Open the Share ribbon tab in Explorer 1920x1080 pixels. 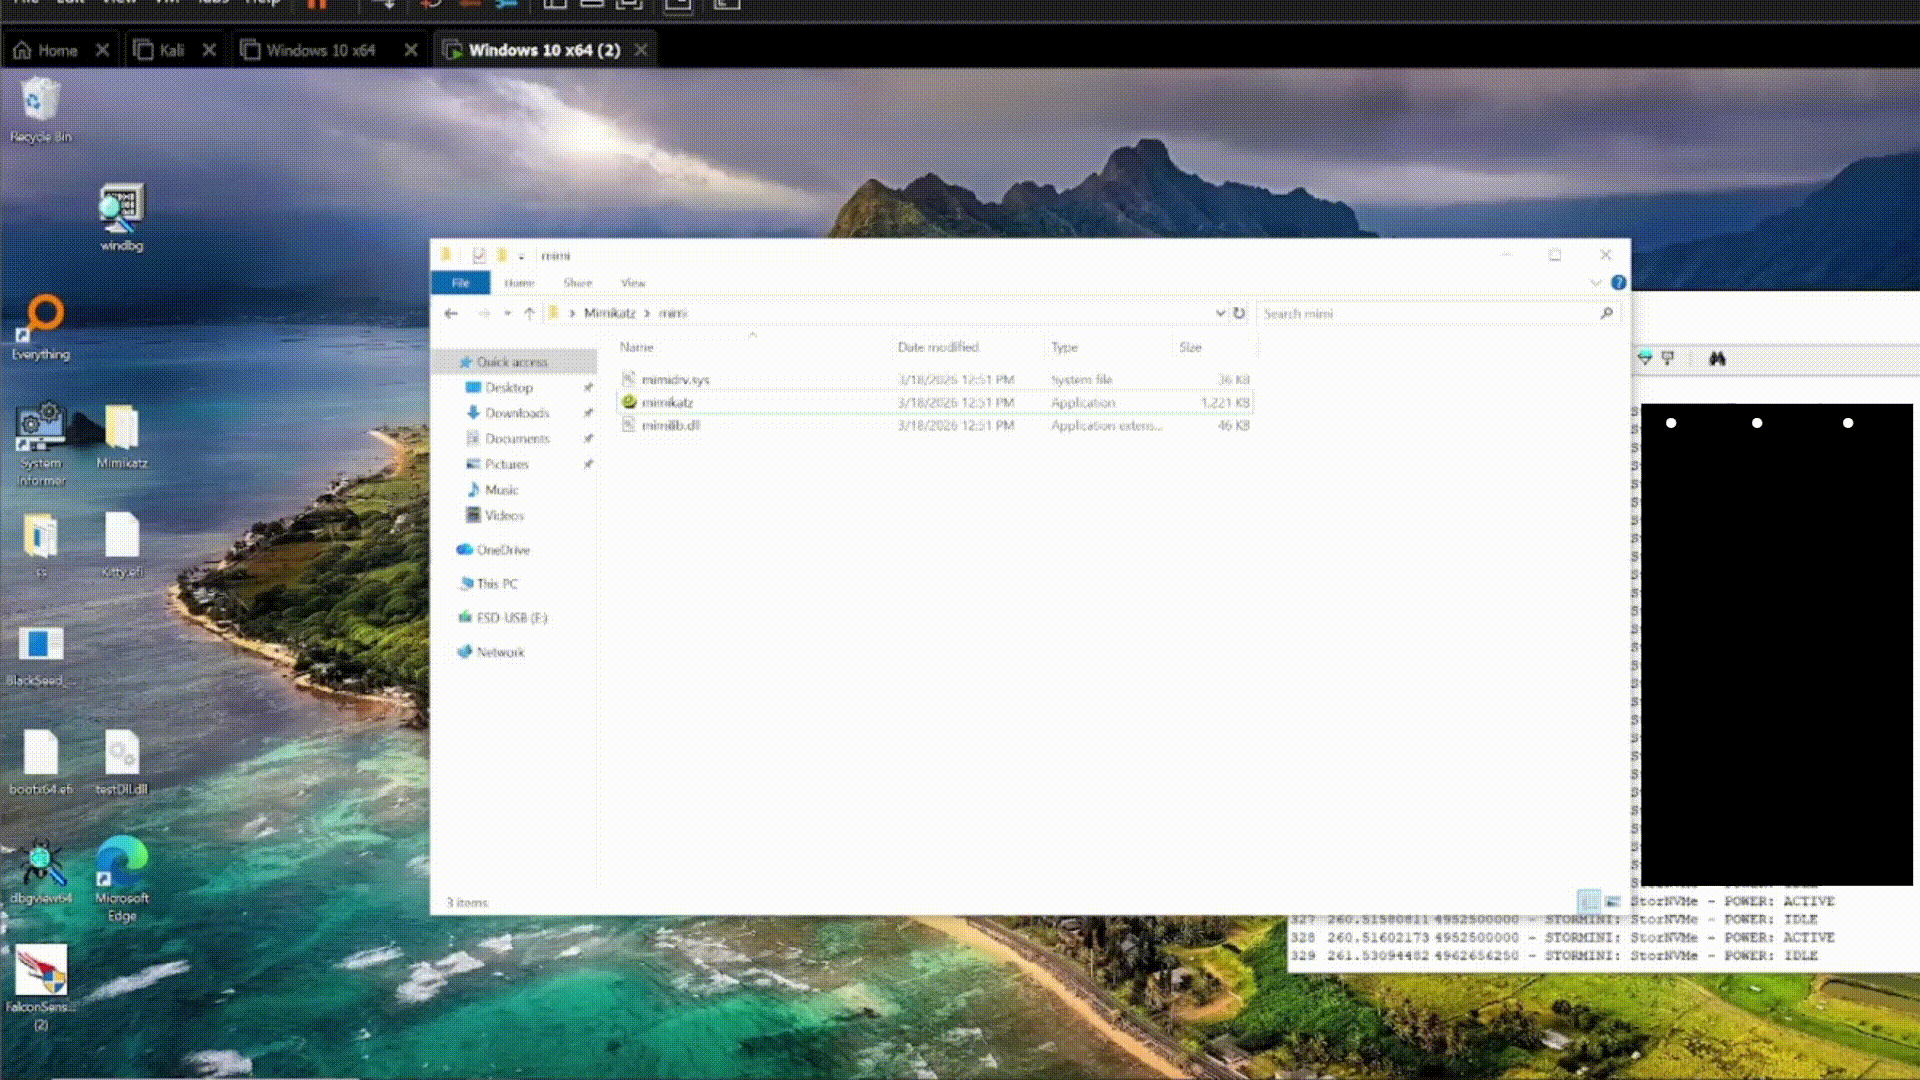[577, 283]
